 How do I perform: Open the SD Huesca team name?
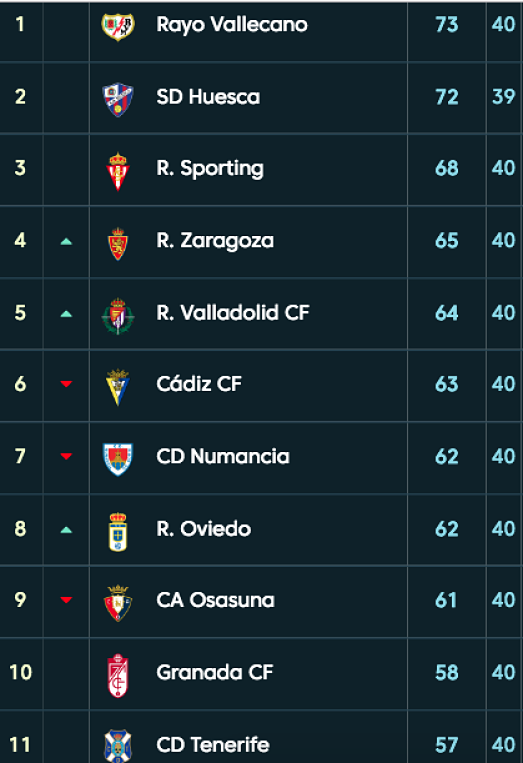click(208, 97)
